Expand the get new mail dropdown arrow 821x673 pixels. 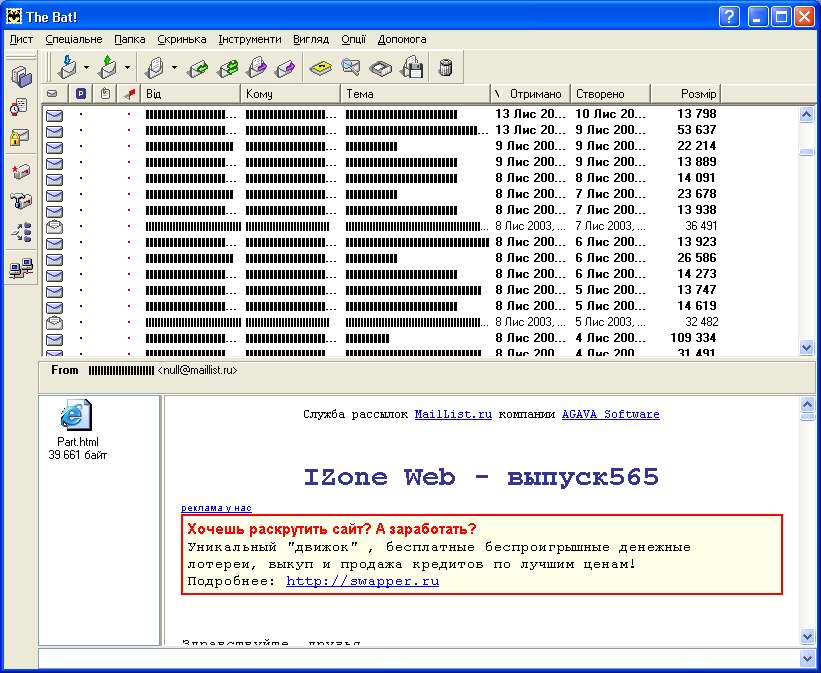point(86,68)
